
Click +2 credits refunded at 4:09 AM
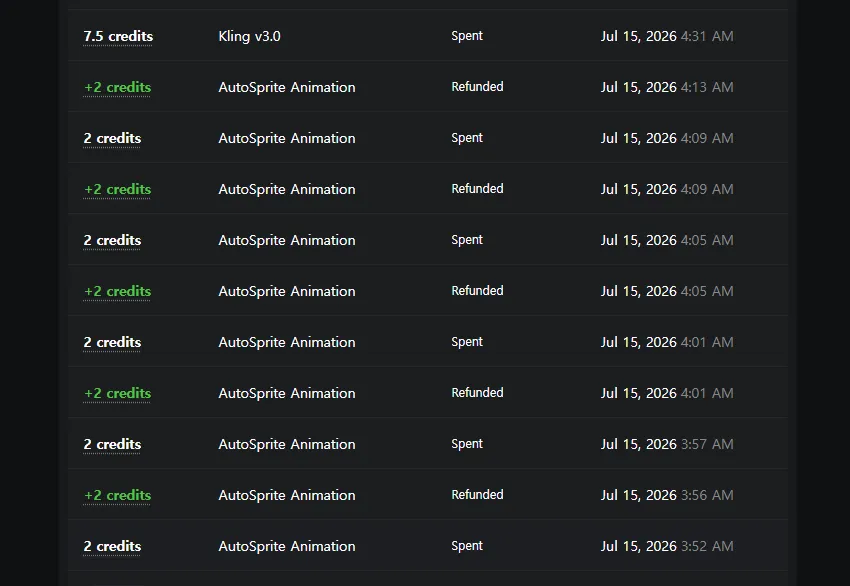click(x=118, y=189)
